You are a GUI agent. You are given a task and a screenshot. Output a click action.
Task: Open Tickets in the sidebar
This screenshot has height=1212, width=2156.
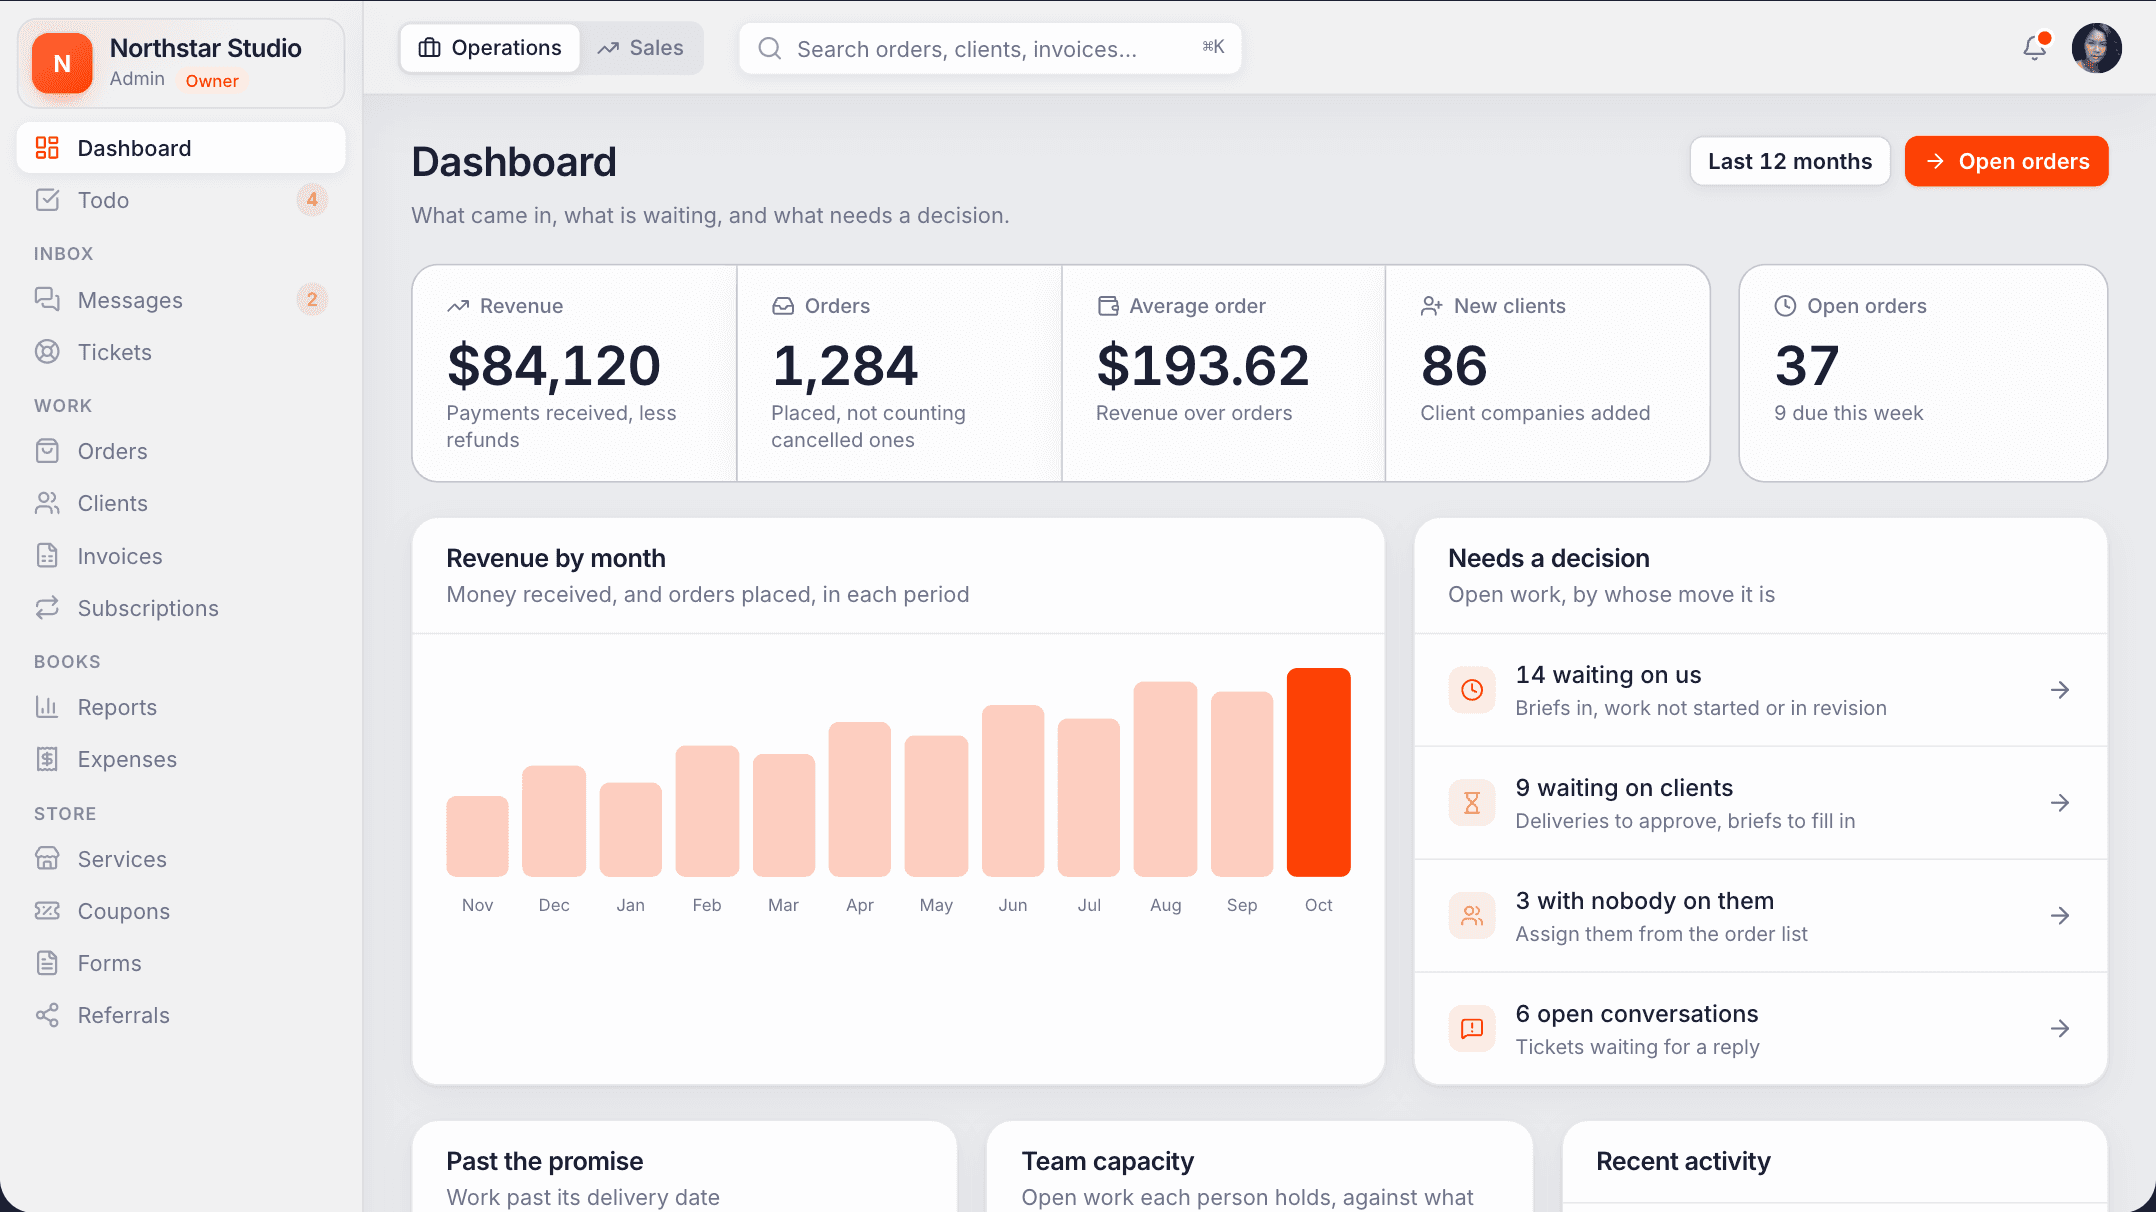181,352
